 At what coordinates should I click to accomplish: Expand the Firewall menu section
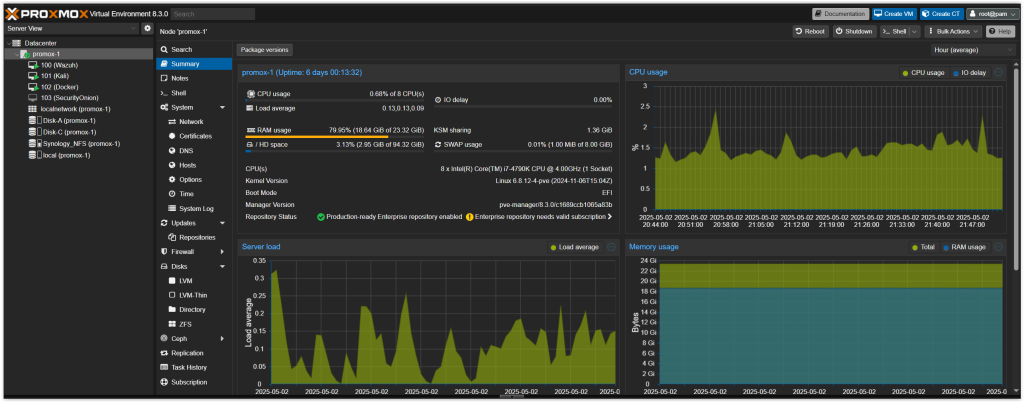click(222, 252)
